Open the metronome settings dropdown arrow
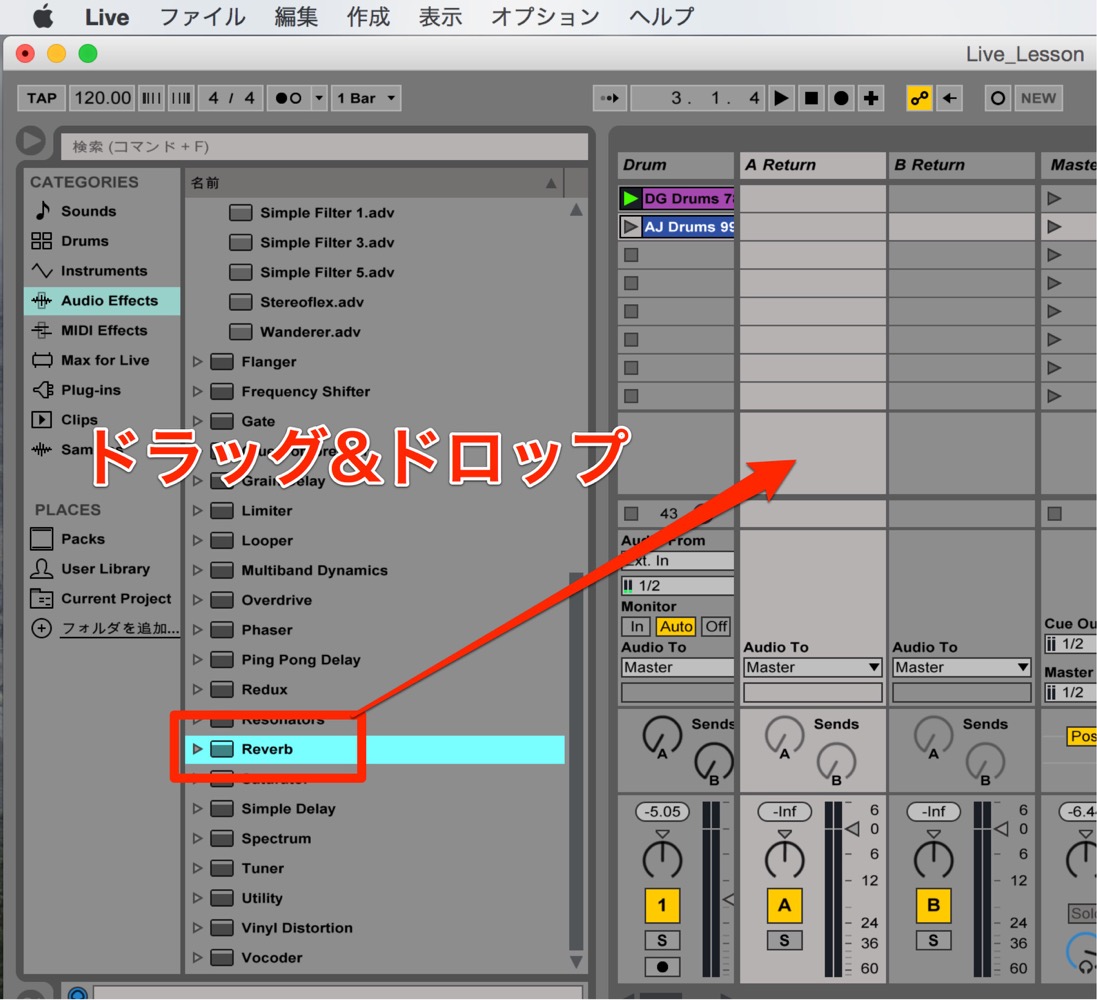Image resolution: width=1097 pixels, height=1000 pixels. click(319, 98)
